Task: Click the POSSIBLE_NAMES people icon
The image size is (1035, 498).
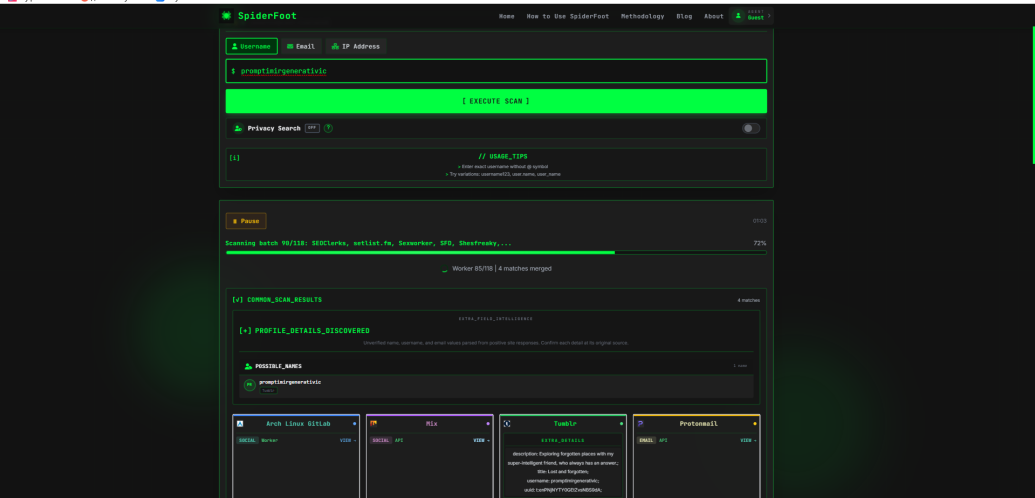Action: tap(248, 366)
